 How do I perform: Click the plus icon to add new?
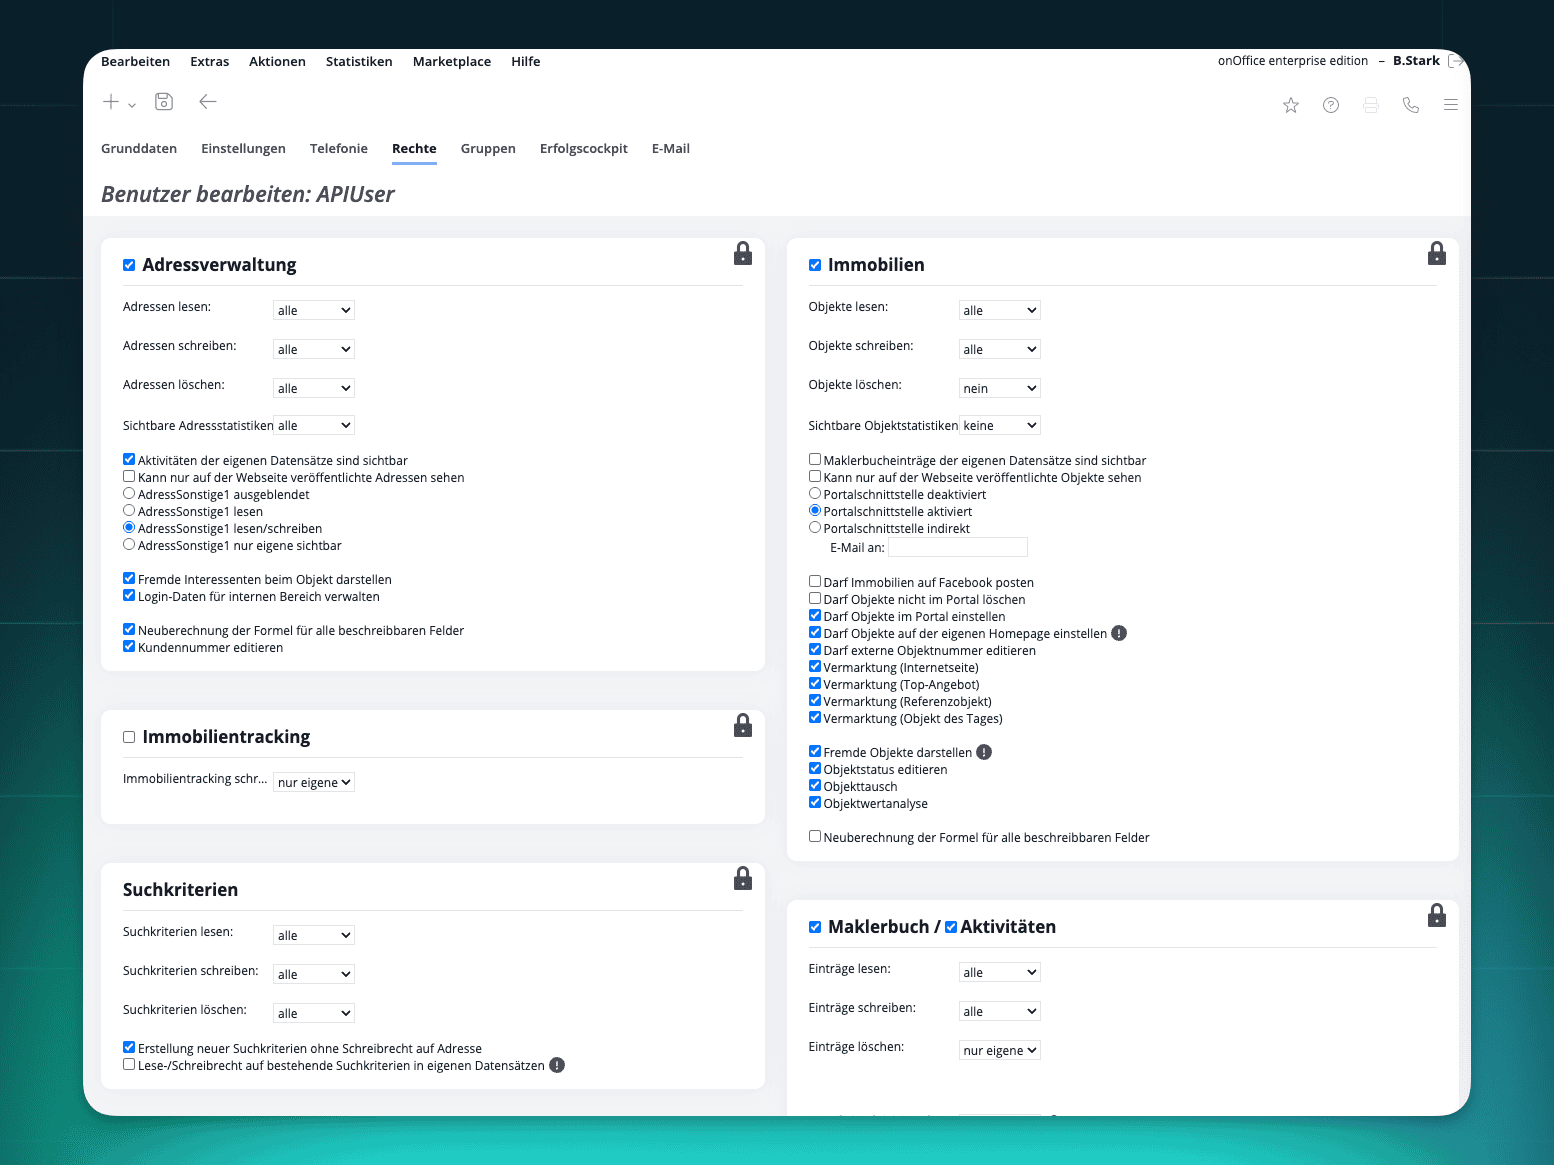(111, 102)
